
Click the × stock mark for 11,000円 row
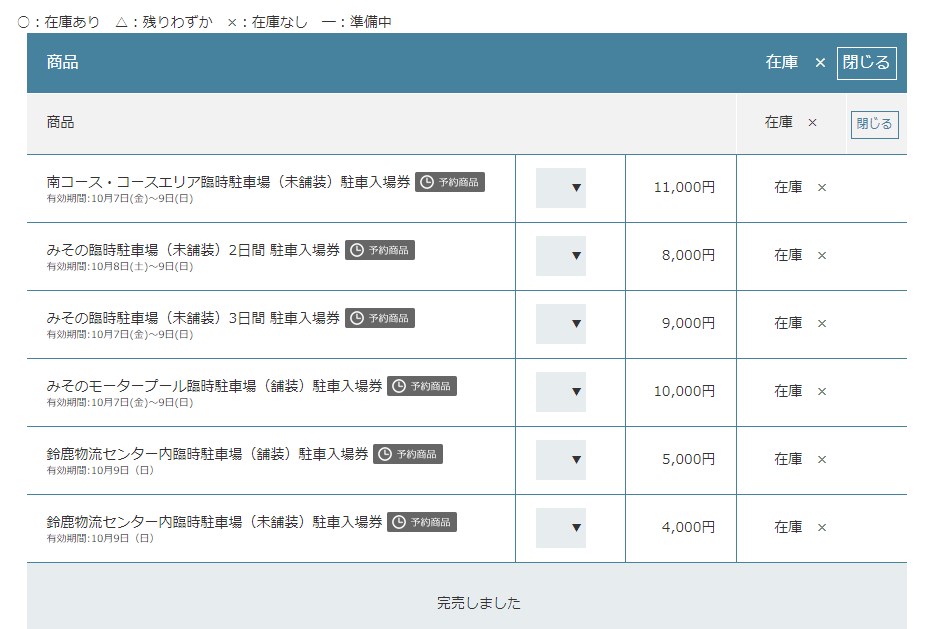point(822,188)
